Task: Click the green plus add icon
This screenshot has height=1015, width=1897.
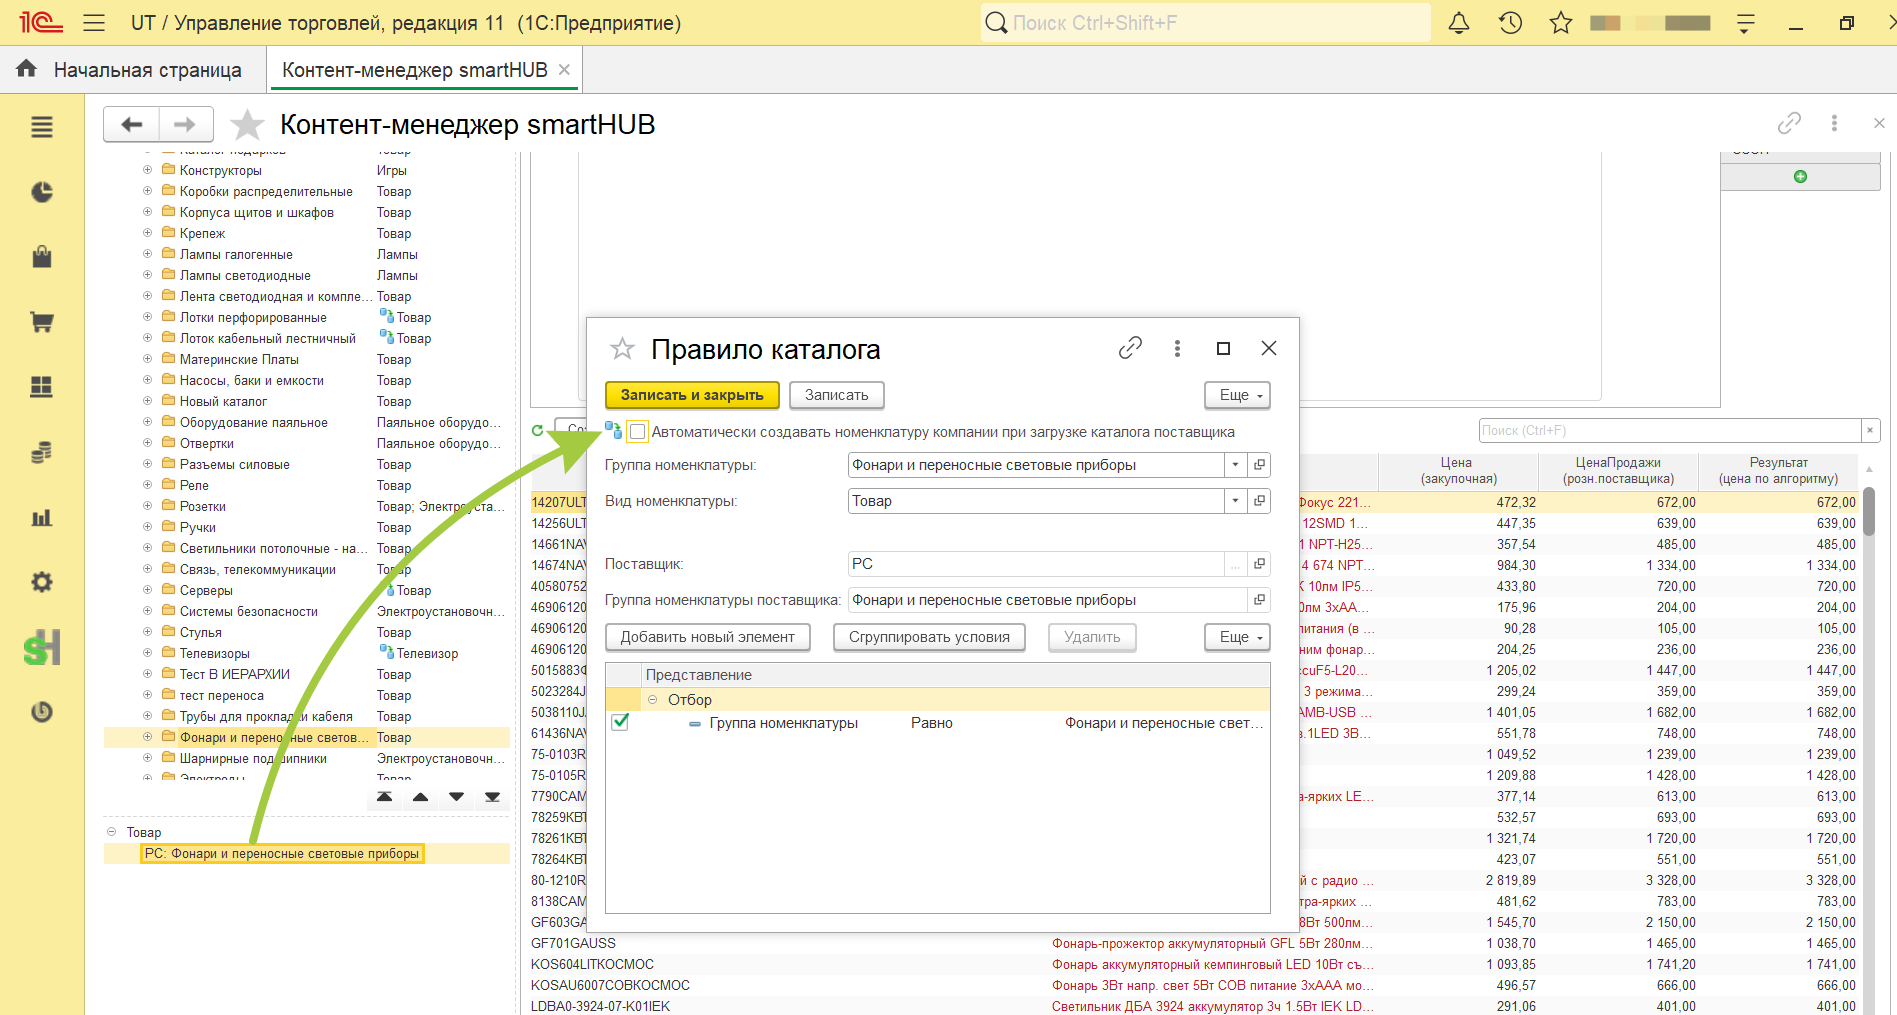Action: click(x=1800, y=177)
